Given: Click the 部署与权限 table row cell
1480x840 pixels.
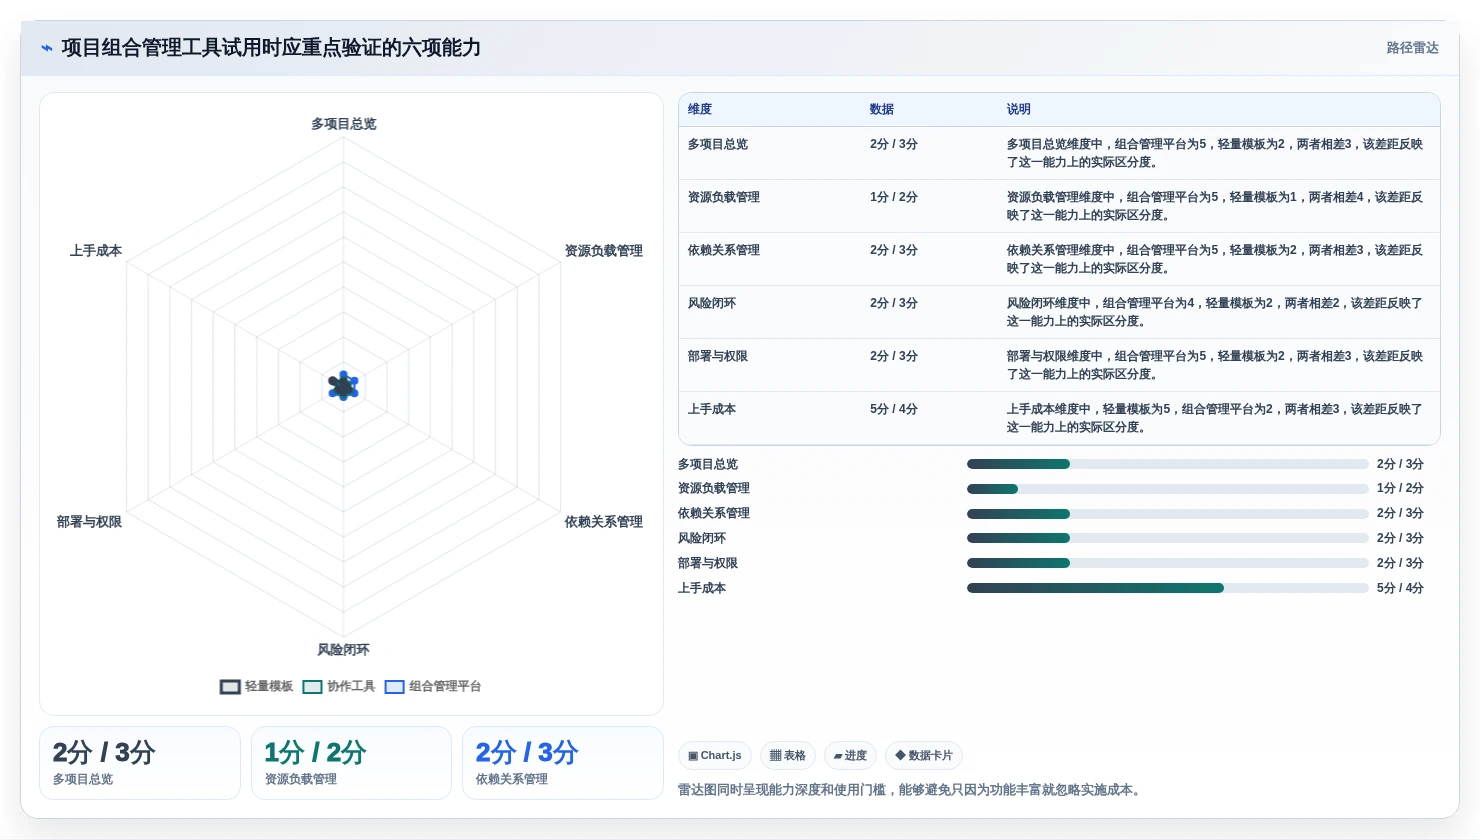Looking at the screenshot, I should (718, 356).
